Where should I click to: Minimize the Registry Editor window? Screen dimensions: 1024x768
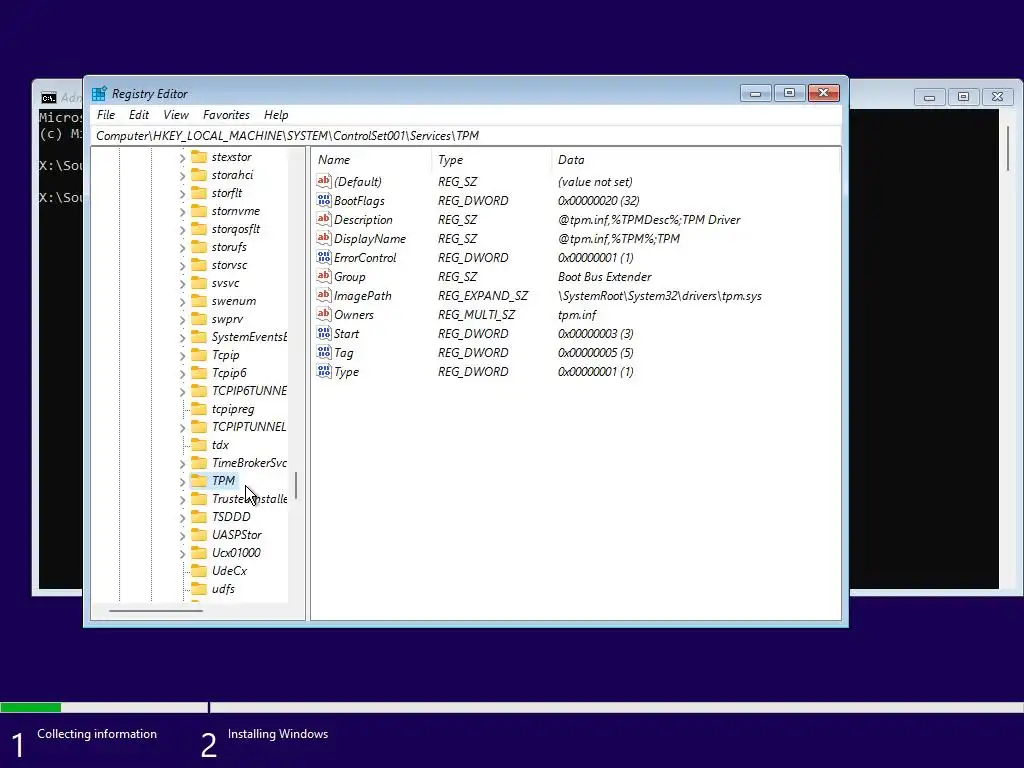756,93
